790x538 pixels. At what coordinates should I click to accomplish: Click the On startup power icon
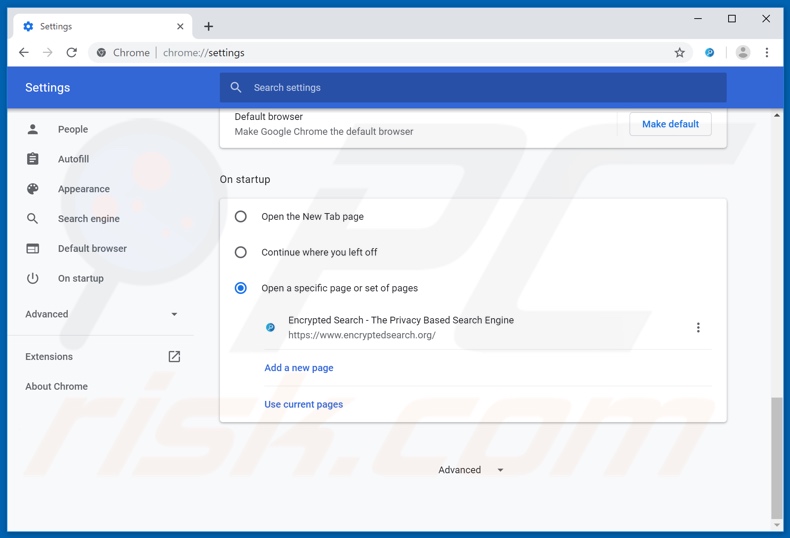(x=33, y=278)
